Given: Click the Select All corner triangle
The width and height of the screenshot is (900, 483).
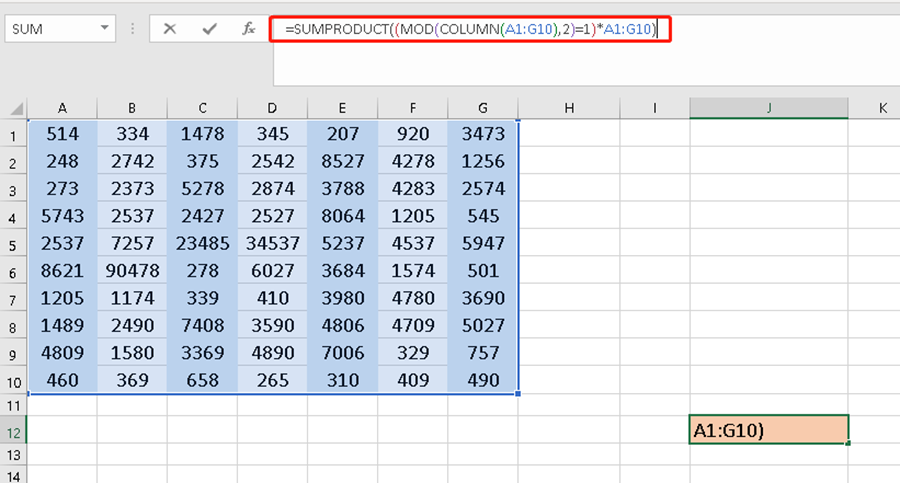Looking at the screenshot, I should [x=17, y=109].
